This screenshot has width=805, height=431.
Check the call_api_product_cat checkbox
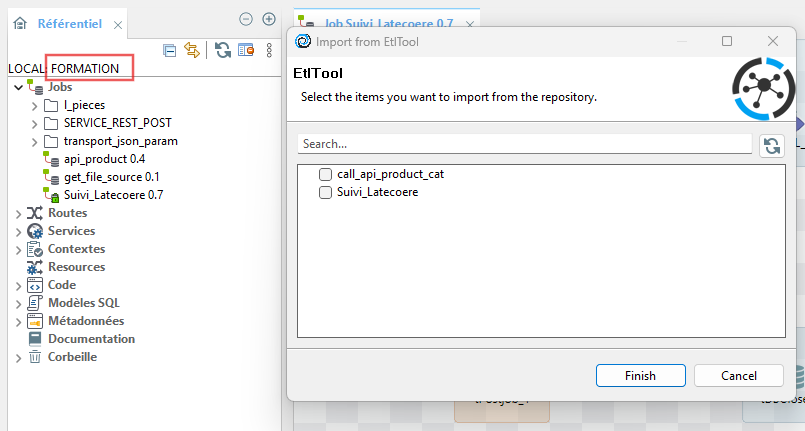pyautogui.click(x=325, y=174)
